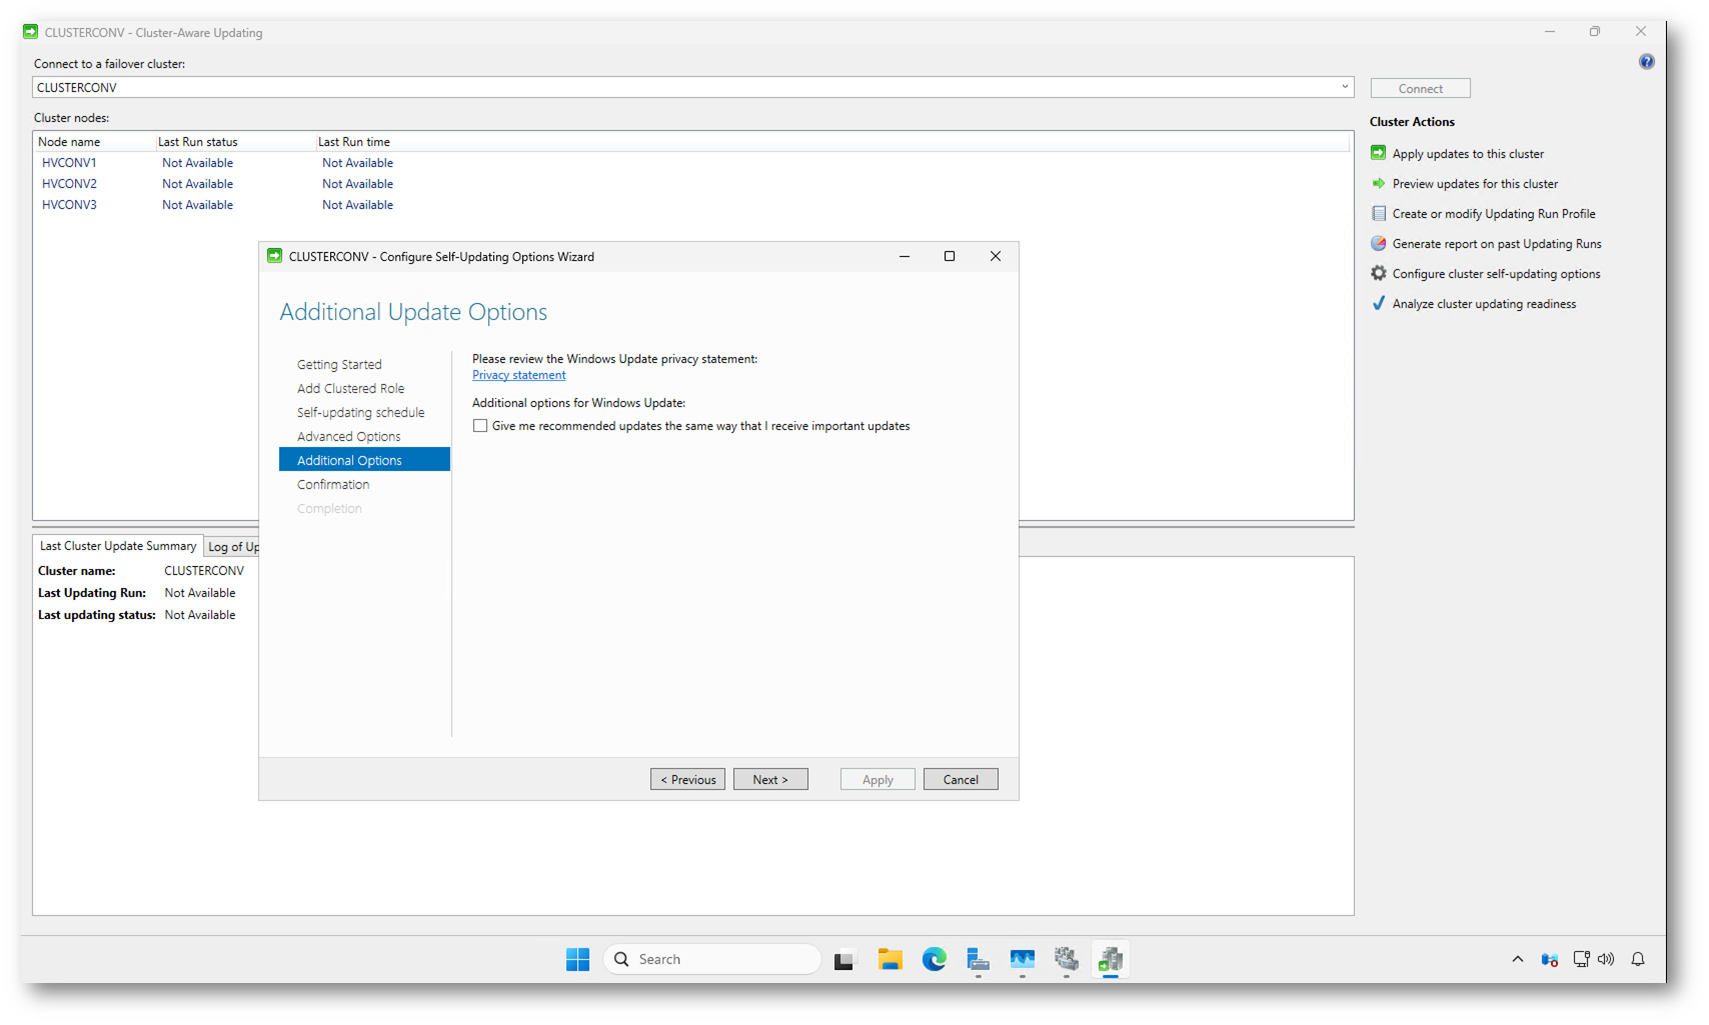Open Microsoft Edge from the taskbar
1709x1025 pixels.
[934, 959]
